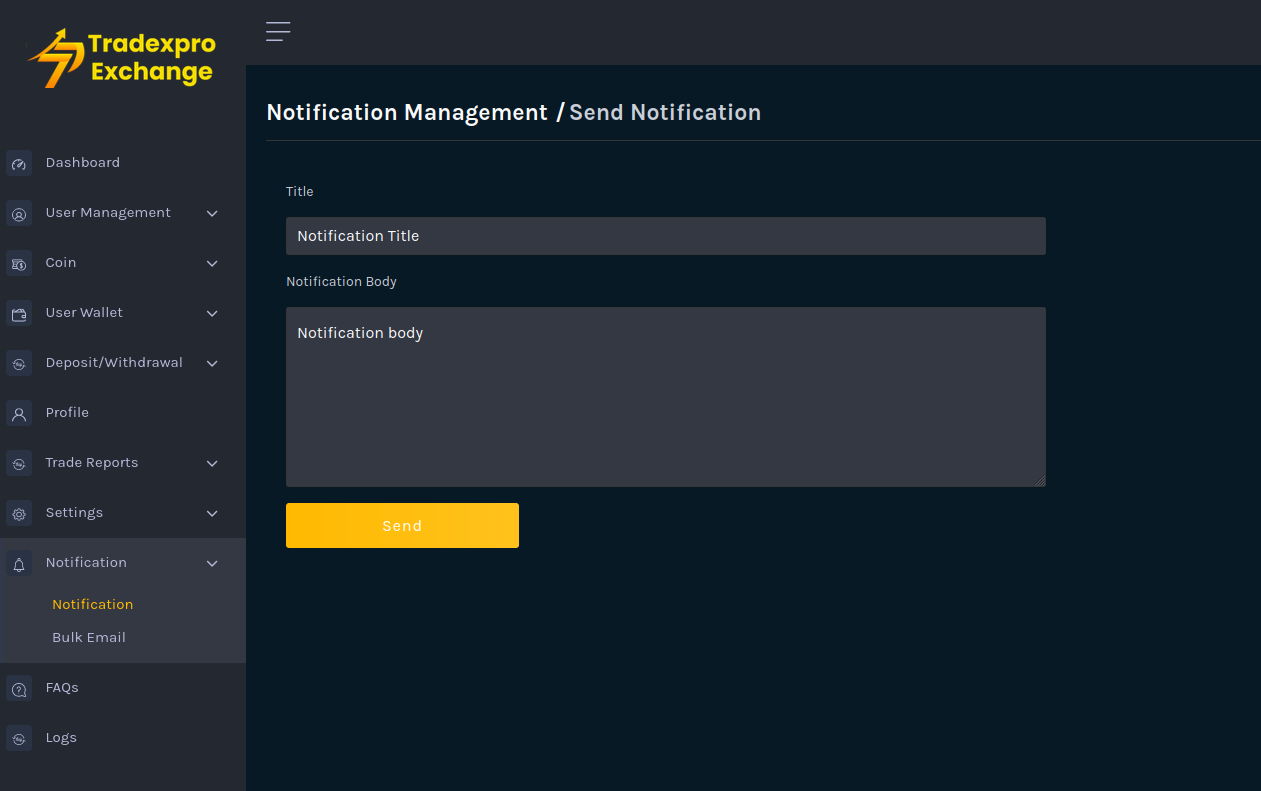Click the Dashboard speedometer icon
Image resolution: width=1261 pixels, height=791 pixels.
19,164
